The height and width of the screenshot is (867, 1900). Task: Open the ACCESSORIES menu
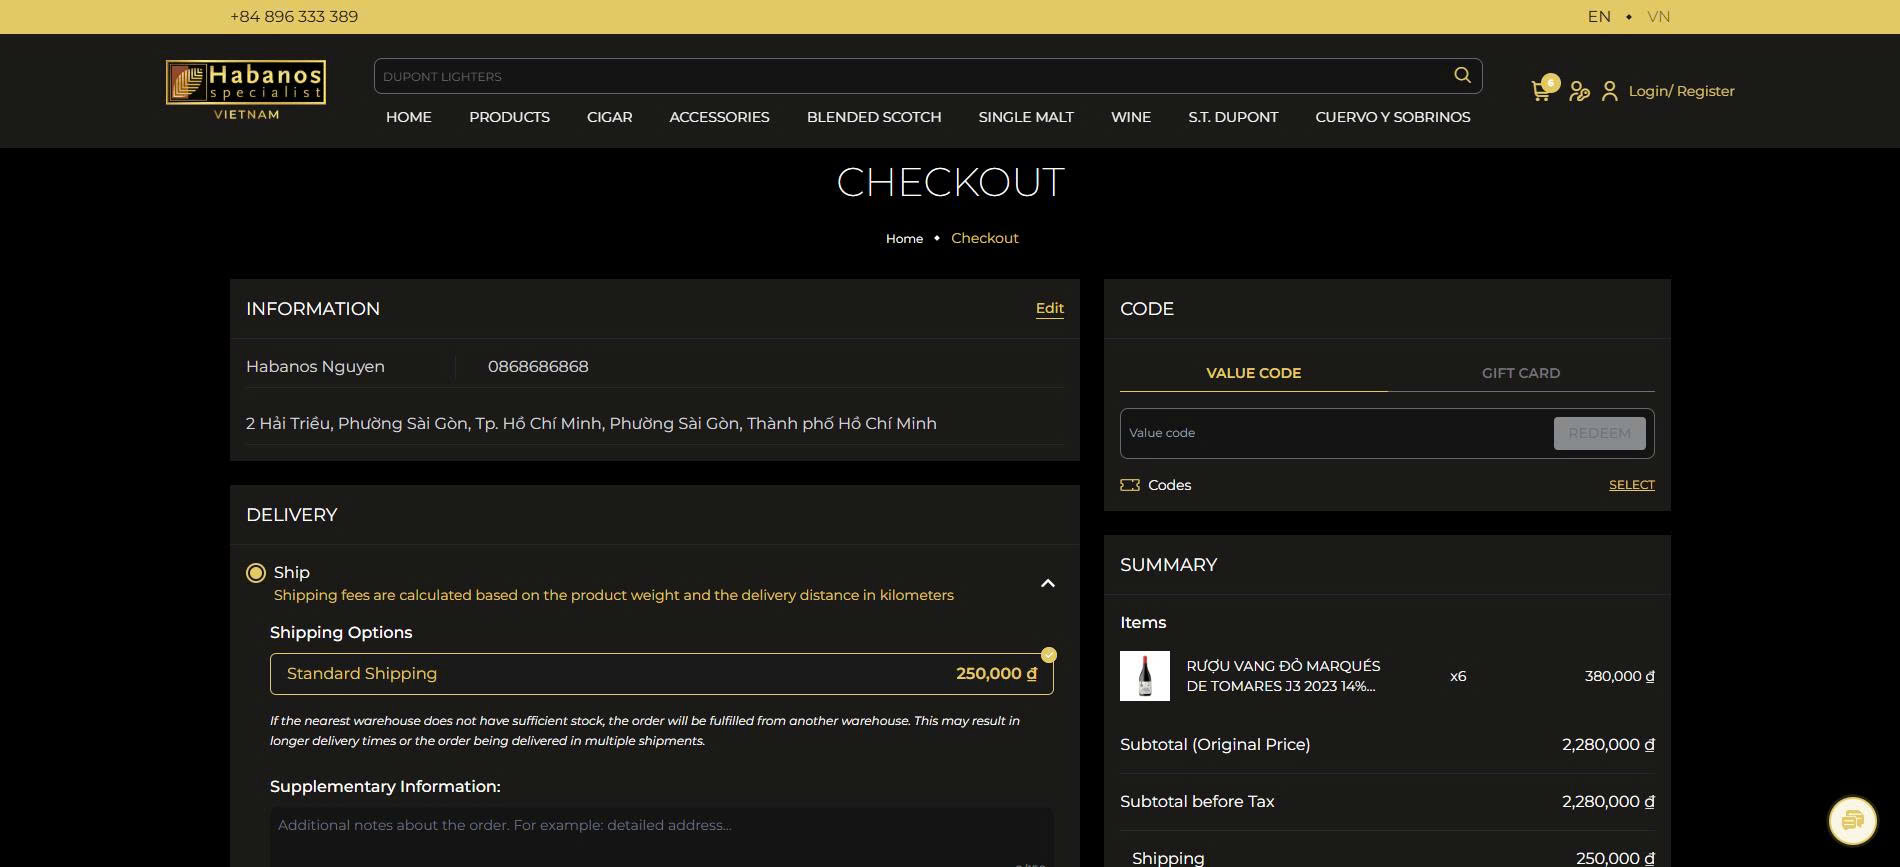[719, 117]
